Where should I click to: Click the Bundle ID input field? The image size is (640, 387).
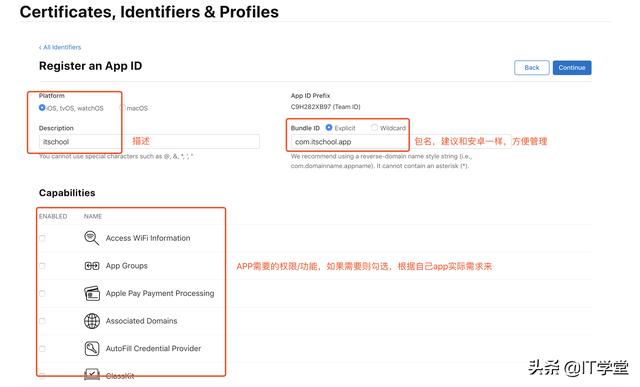coord(401,142)
